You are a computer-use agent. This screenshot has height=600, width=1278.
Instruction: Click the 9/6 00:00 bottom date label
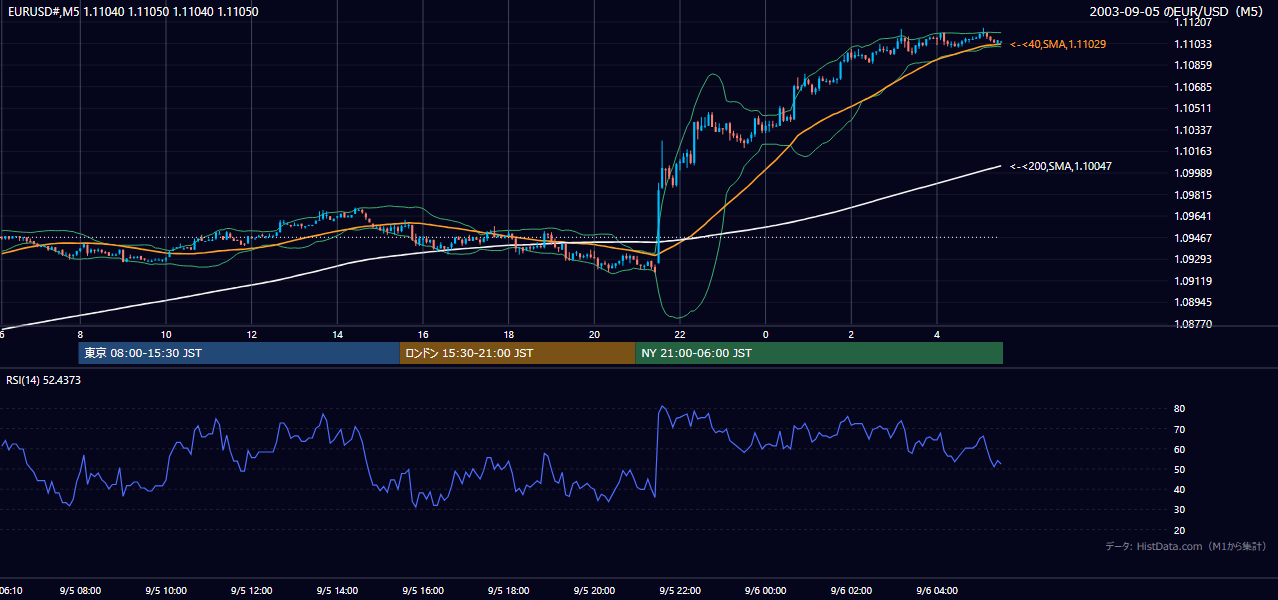[x=766, y=591]
